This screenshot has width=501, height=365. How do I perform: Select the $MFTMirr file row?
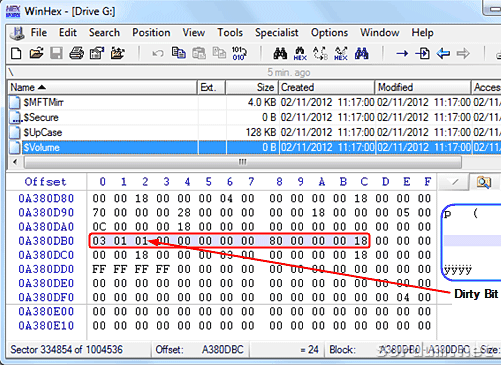click(254, 102)
